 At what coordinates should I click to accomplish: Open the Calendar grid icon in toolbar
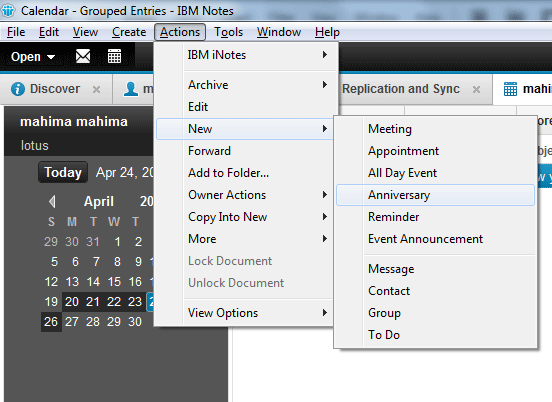click(x=114, y=56)
